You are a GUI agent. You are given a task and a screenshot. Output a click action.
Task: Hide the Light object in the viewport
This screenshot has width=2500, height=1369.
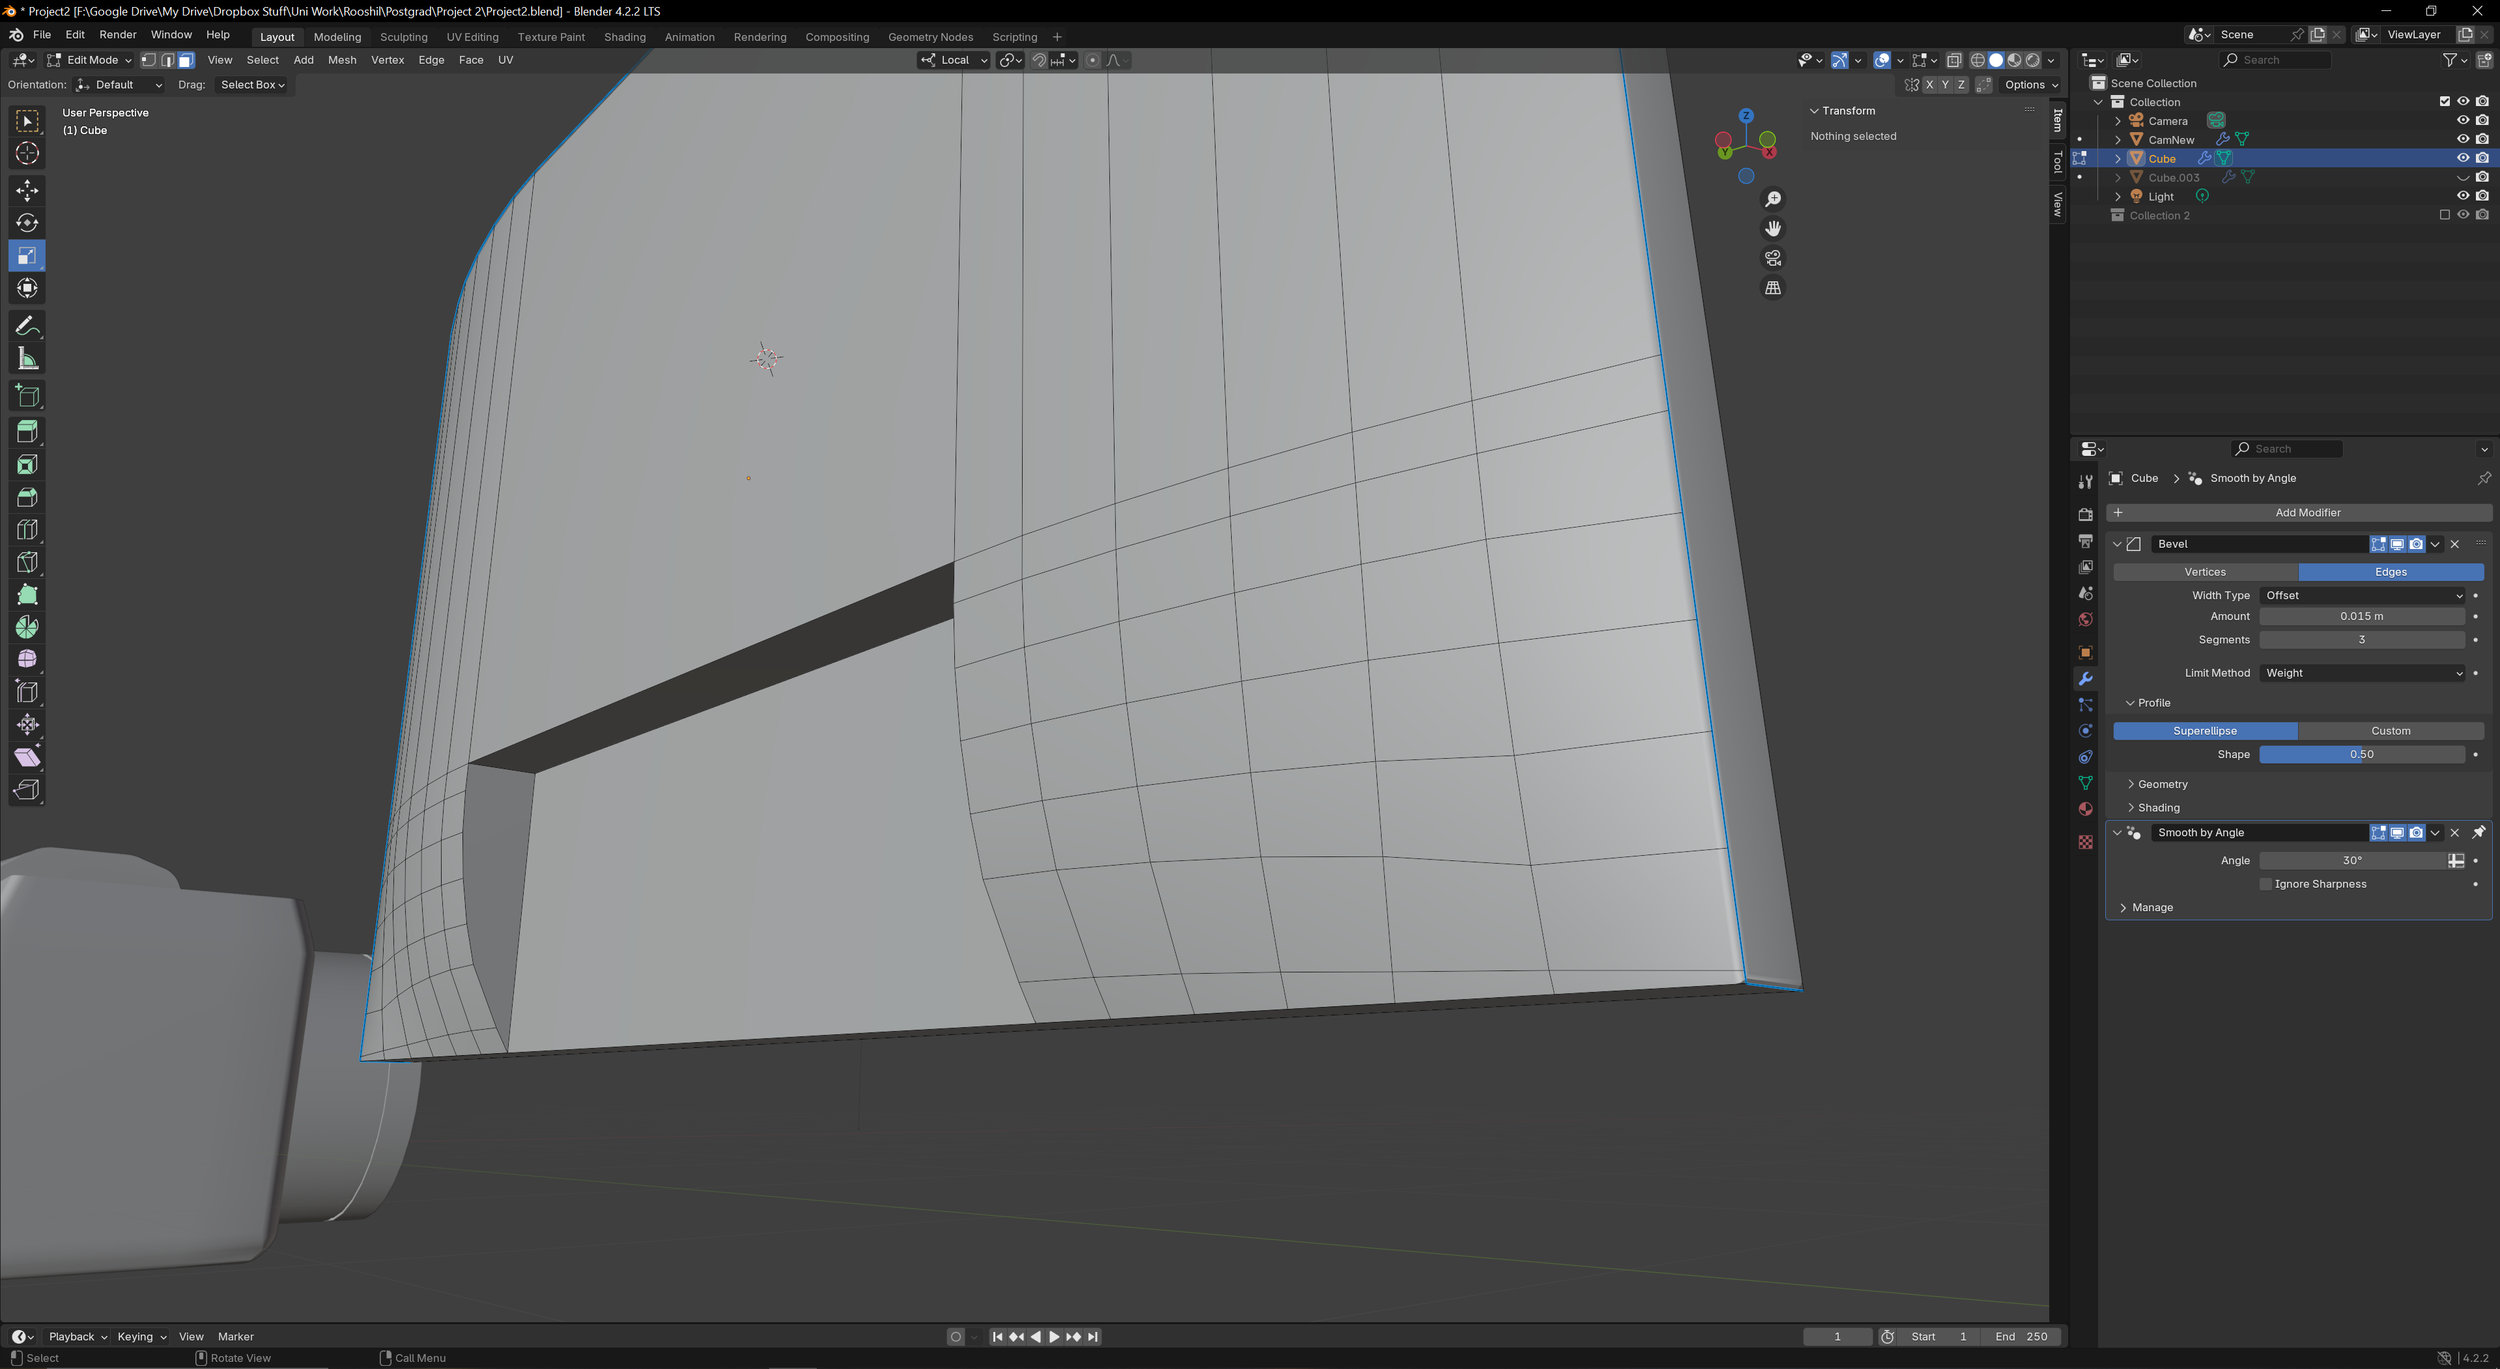point(2463,196)
